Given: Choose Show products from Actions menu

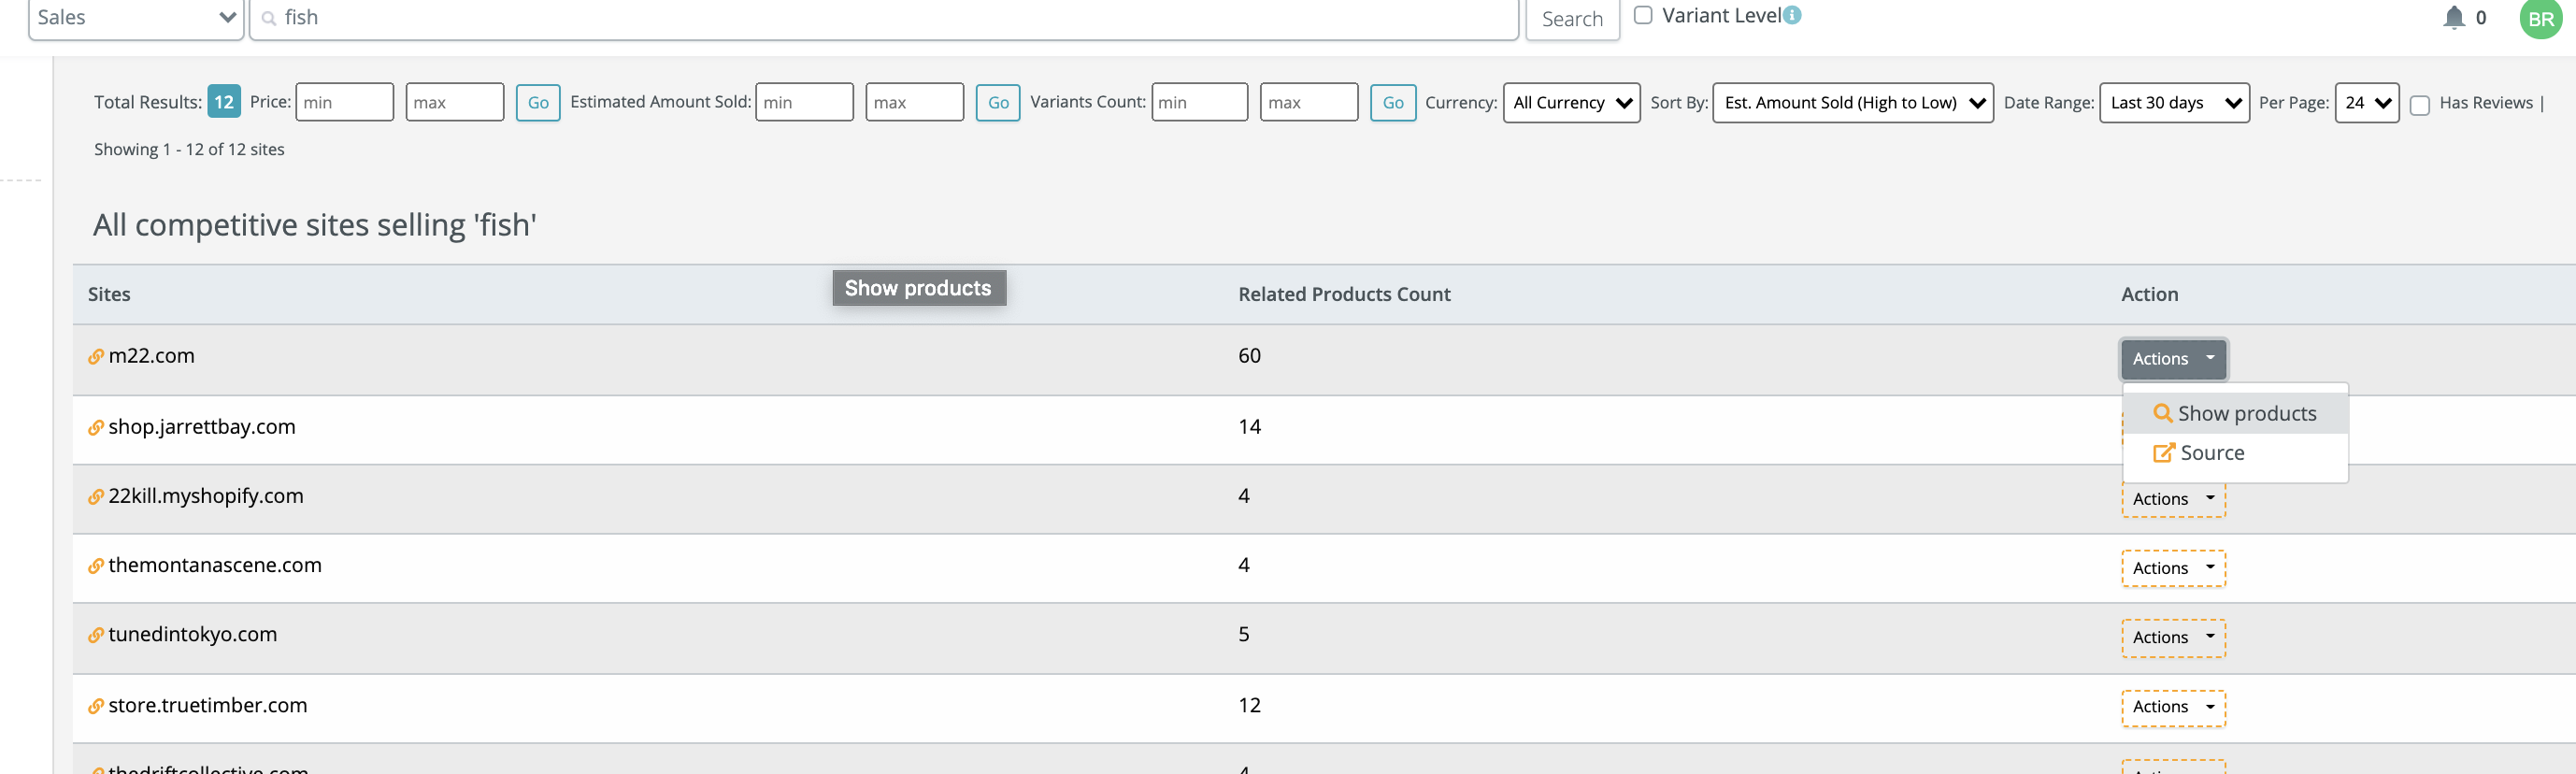Looking at the screenshot, I should pos(2235,413).
